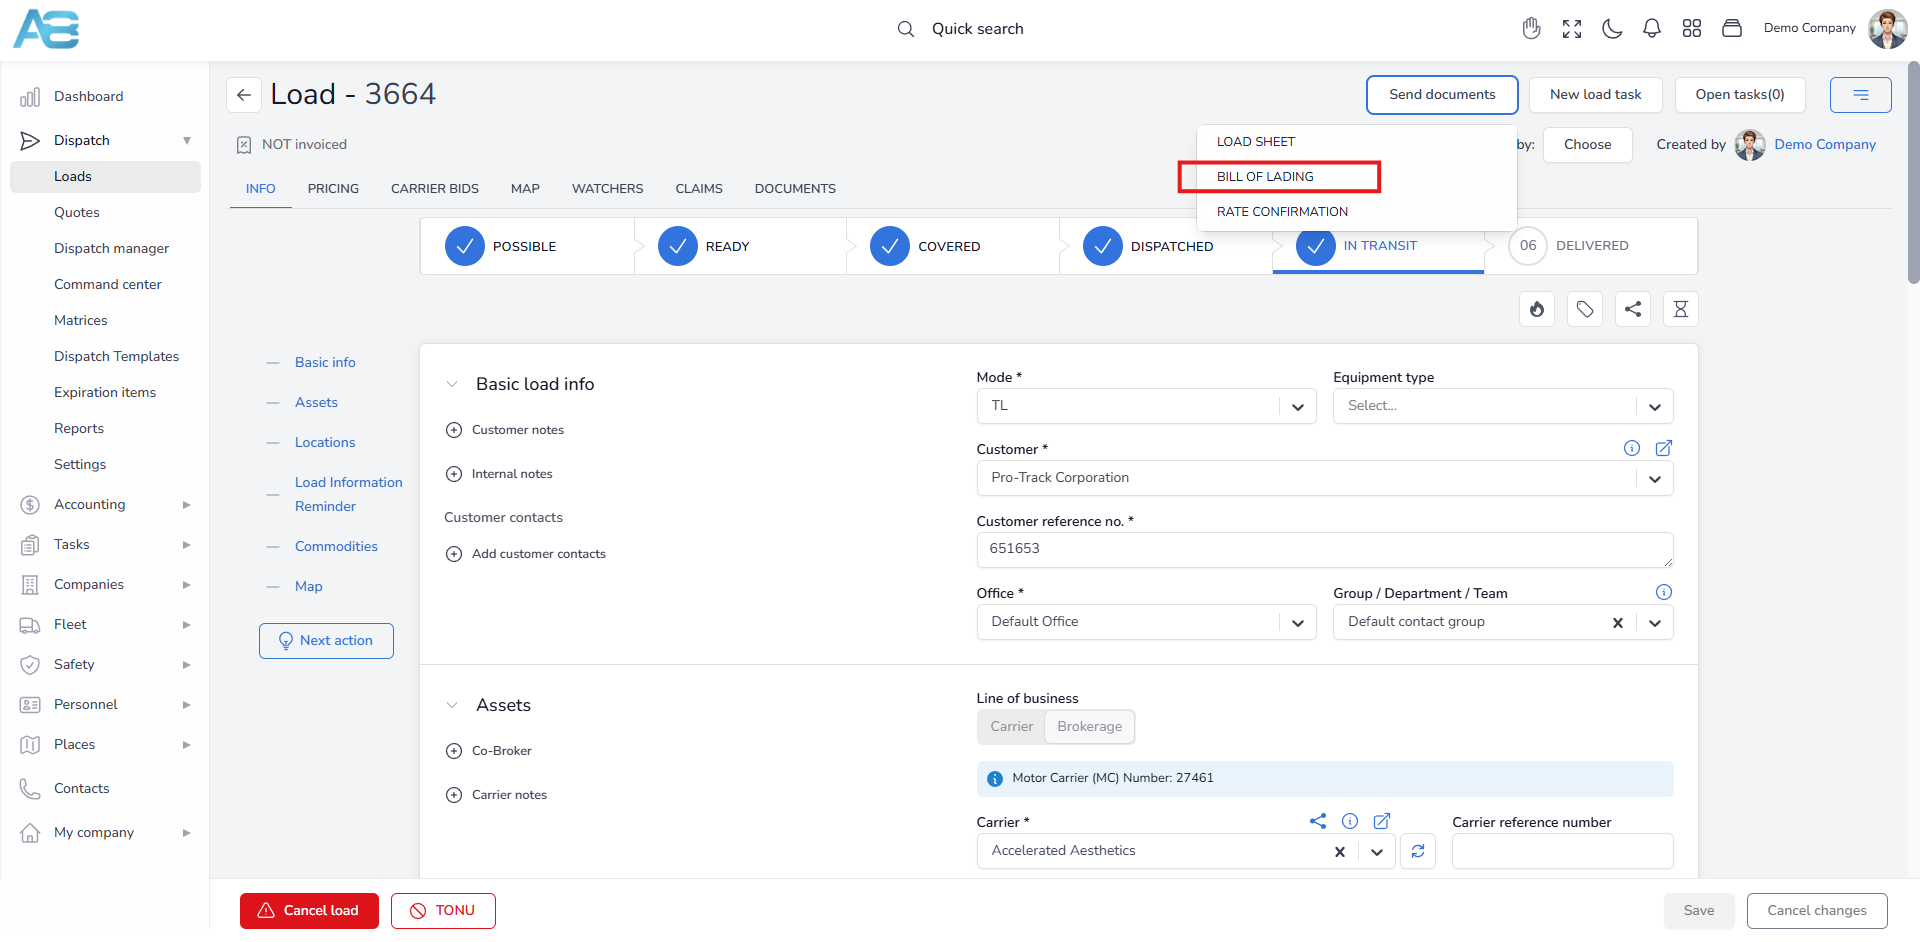The image size is (1920, 942).
Task: Open carrier external link icon
Action: 1382,821
